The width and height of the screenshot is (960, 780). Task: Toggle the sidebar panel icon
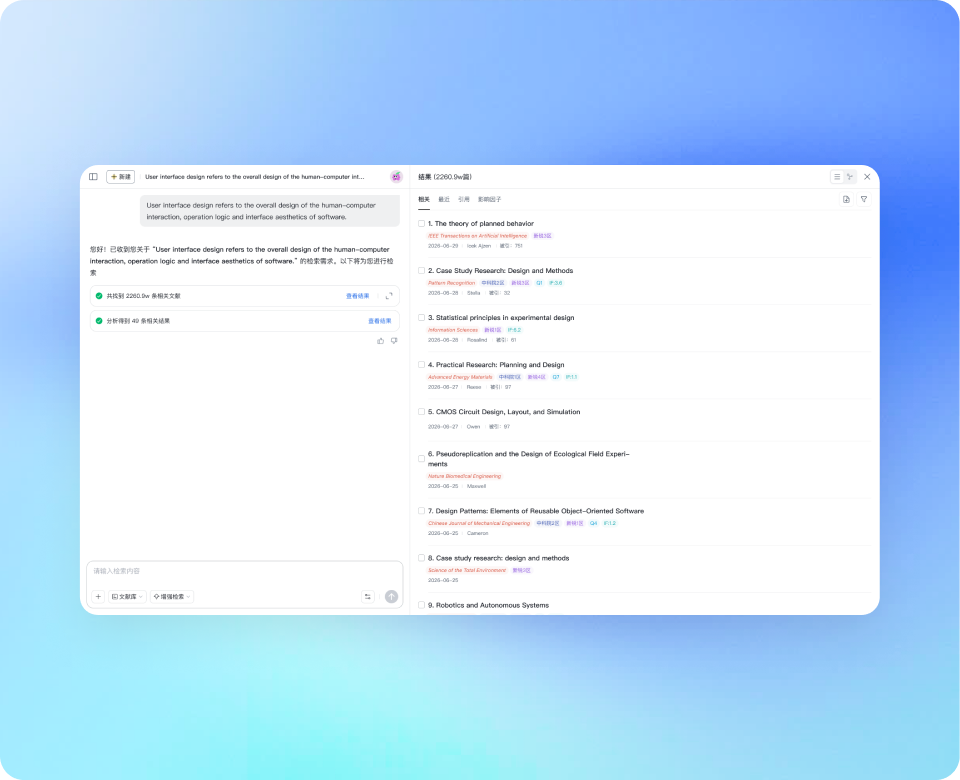[x=93, y=177]
